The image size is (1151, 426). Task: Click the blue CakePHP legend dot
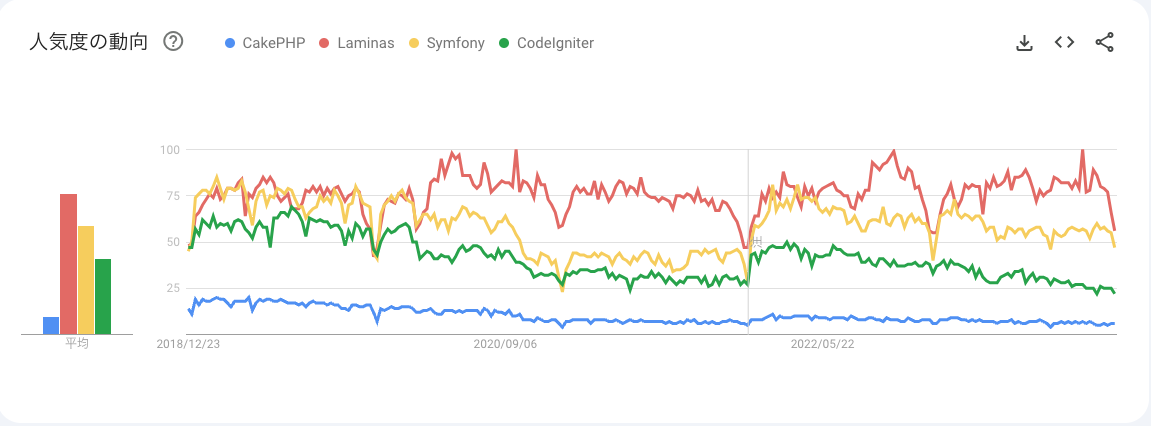tap(230, 43)
